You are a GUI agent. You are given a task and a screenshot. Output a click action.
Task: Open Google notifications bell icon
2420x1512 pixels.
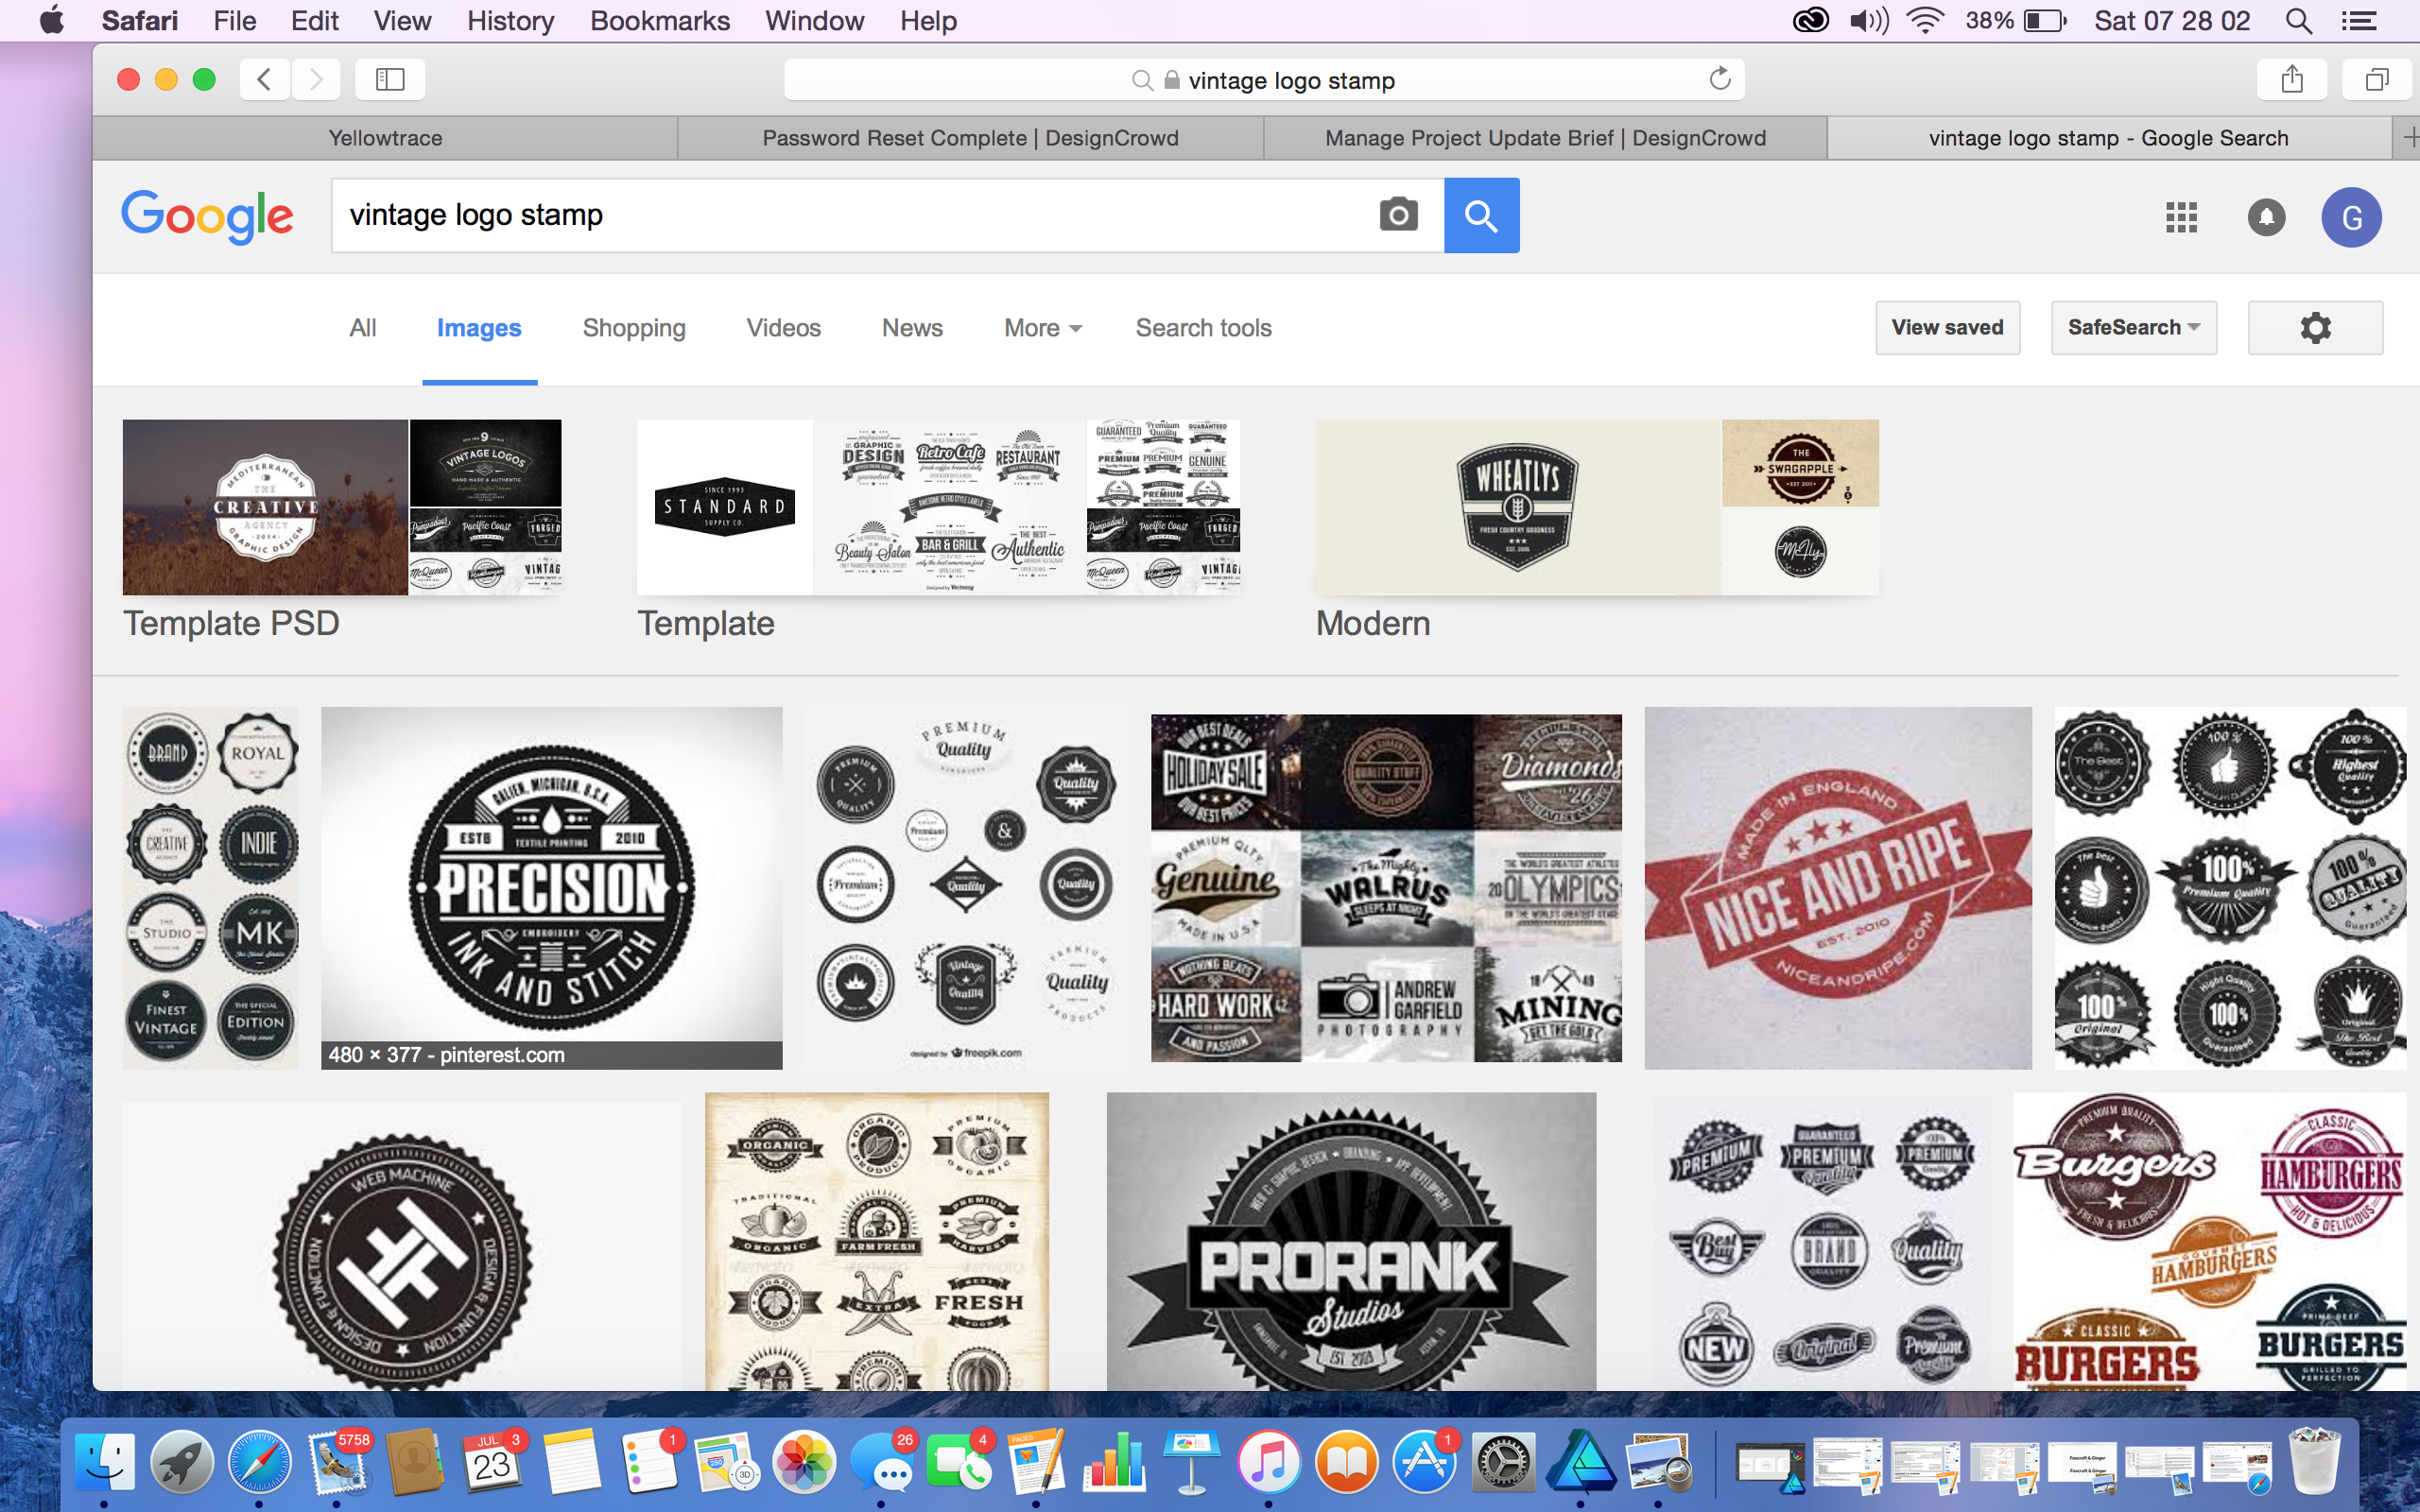[2266, 217]
